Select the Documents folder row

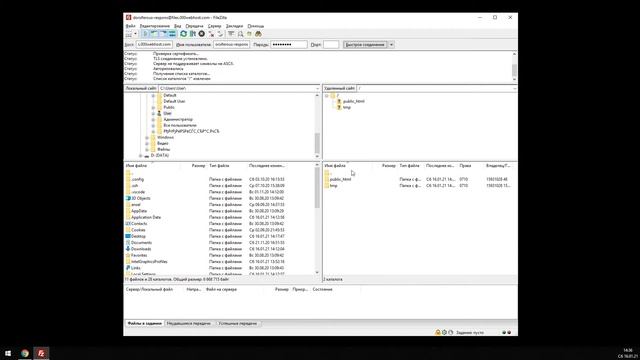(x=220, y=242)
